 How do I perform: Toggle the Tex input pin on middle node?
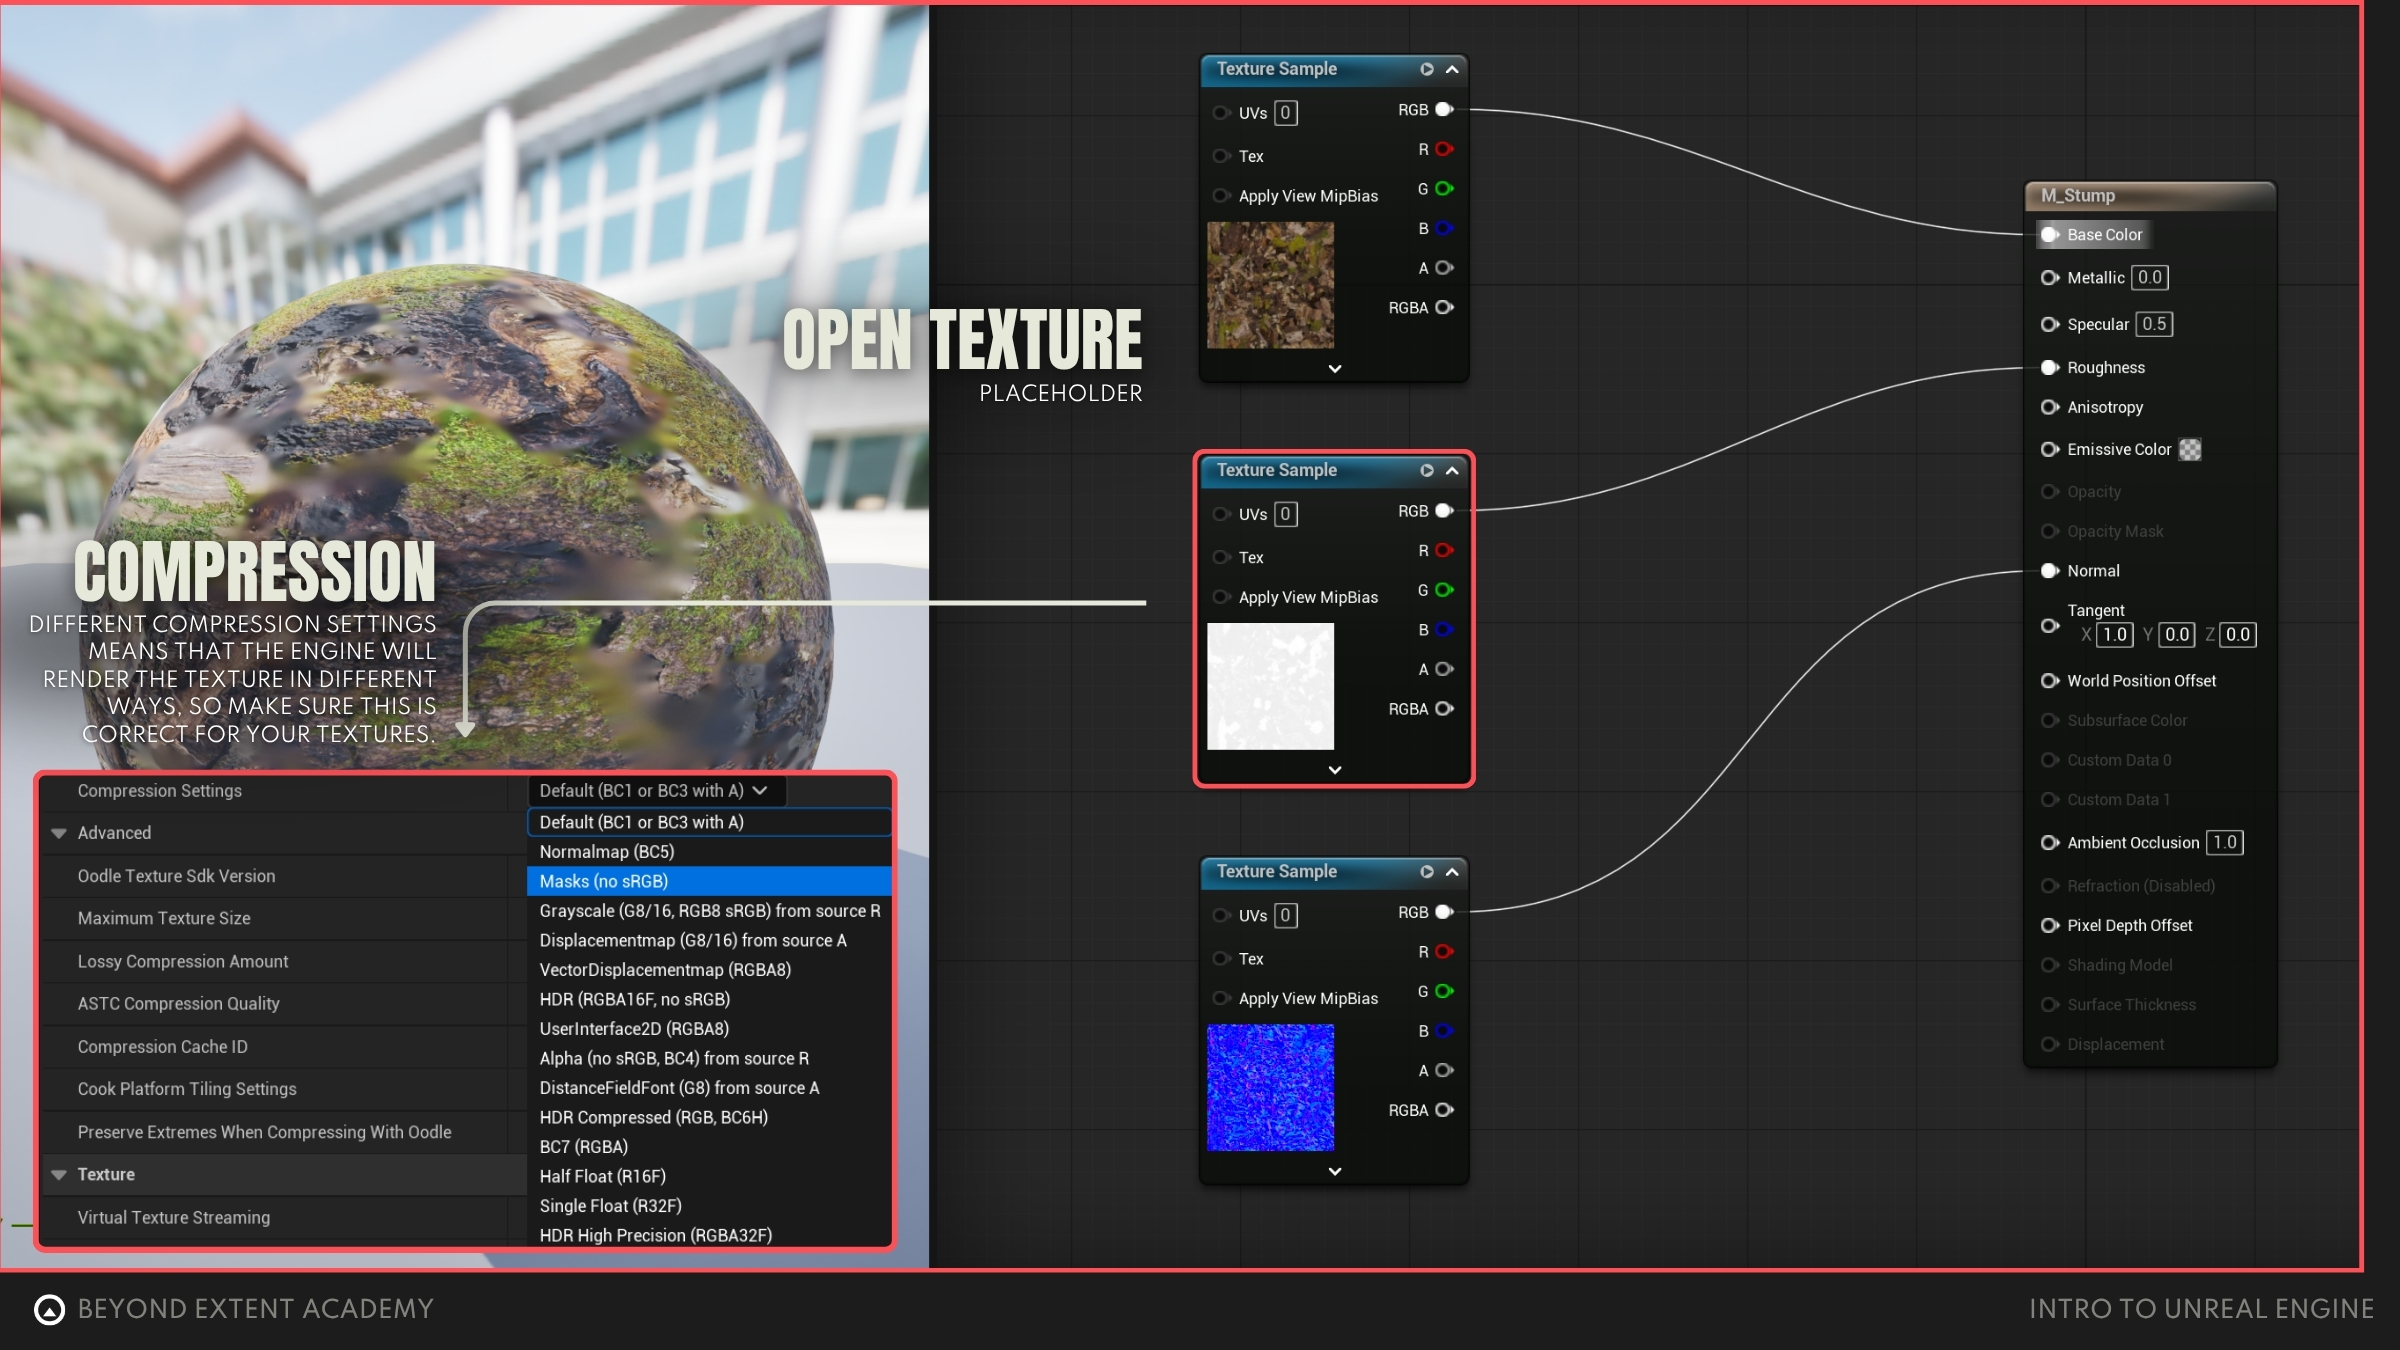click(1221, 557)
